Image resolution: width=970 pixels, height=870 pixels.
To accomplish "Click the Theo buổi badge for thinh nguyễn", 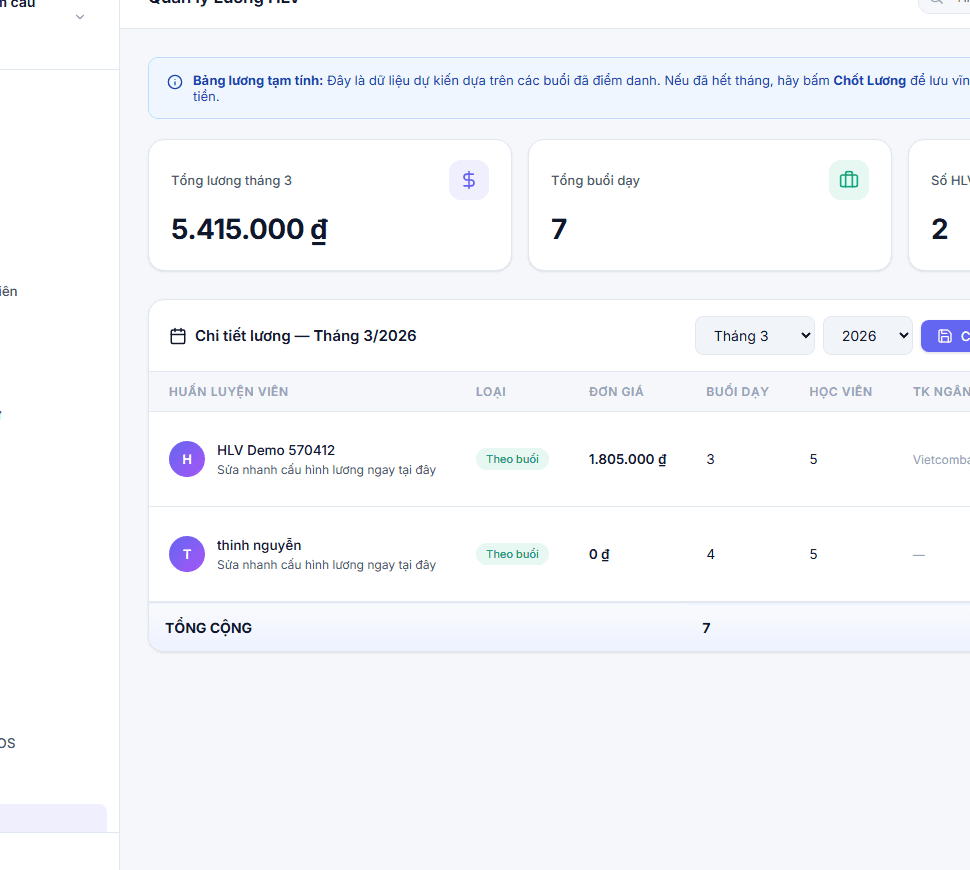I will pos(512,554).
